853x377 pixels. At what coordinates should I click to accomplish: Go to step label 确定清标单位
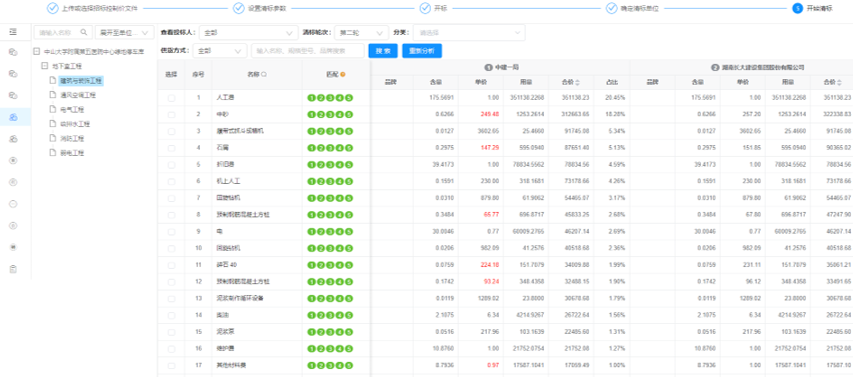click(x=640, y=9)
